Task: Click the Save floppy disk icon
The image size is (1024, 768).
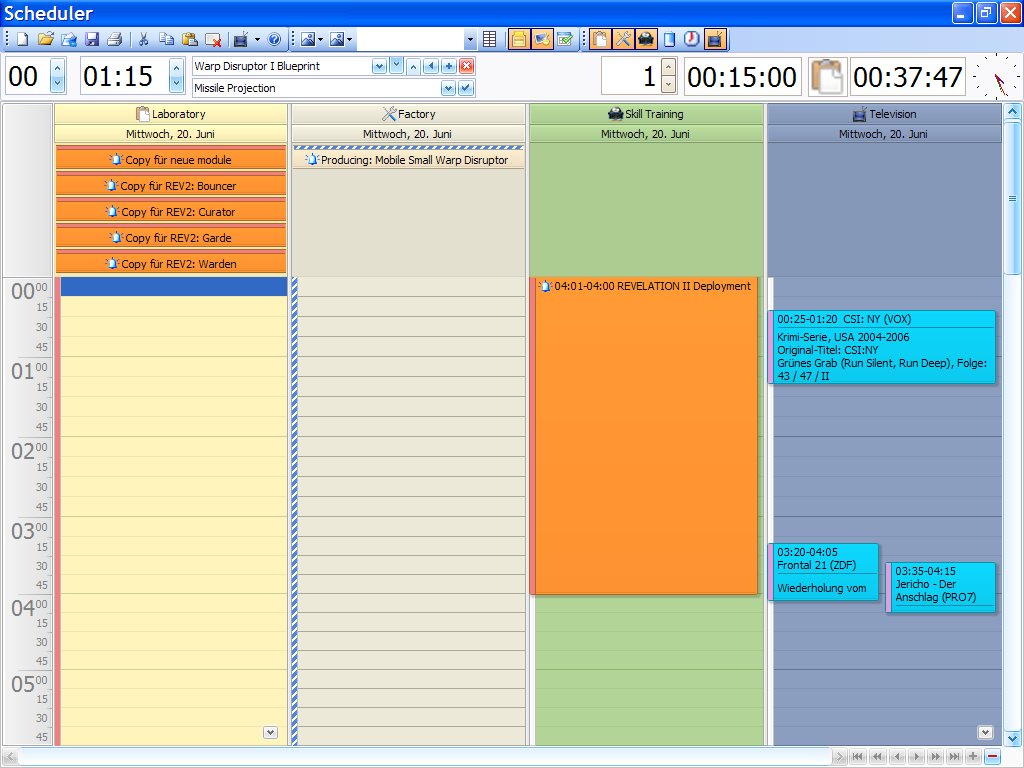Action: coord(92,40)
